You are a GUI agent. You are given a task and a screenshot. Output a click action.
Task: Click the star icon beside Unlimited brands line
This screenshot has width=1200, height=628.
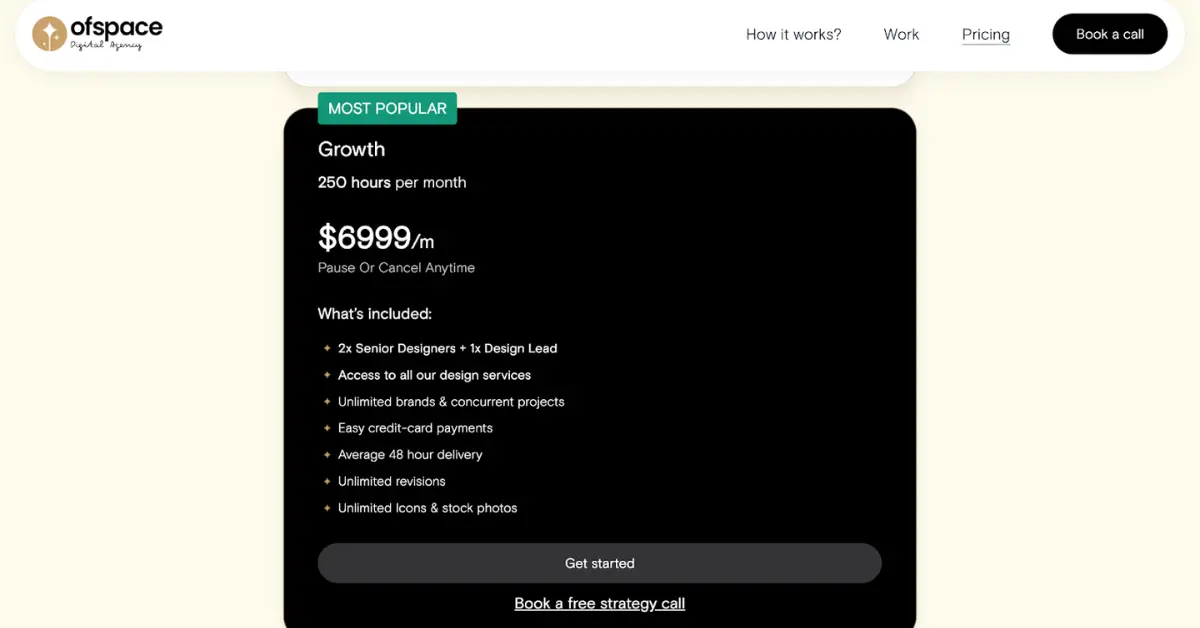[x=327, y=401]
